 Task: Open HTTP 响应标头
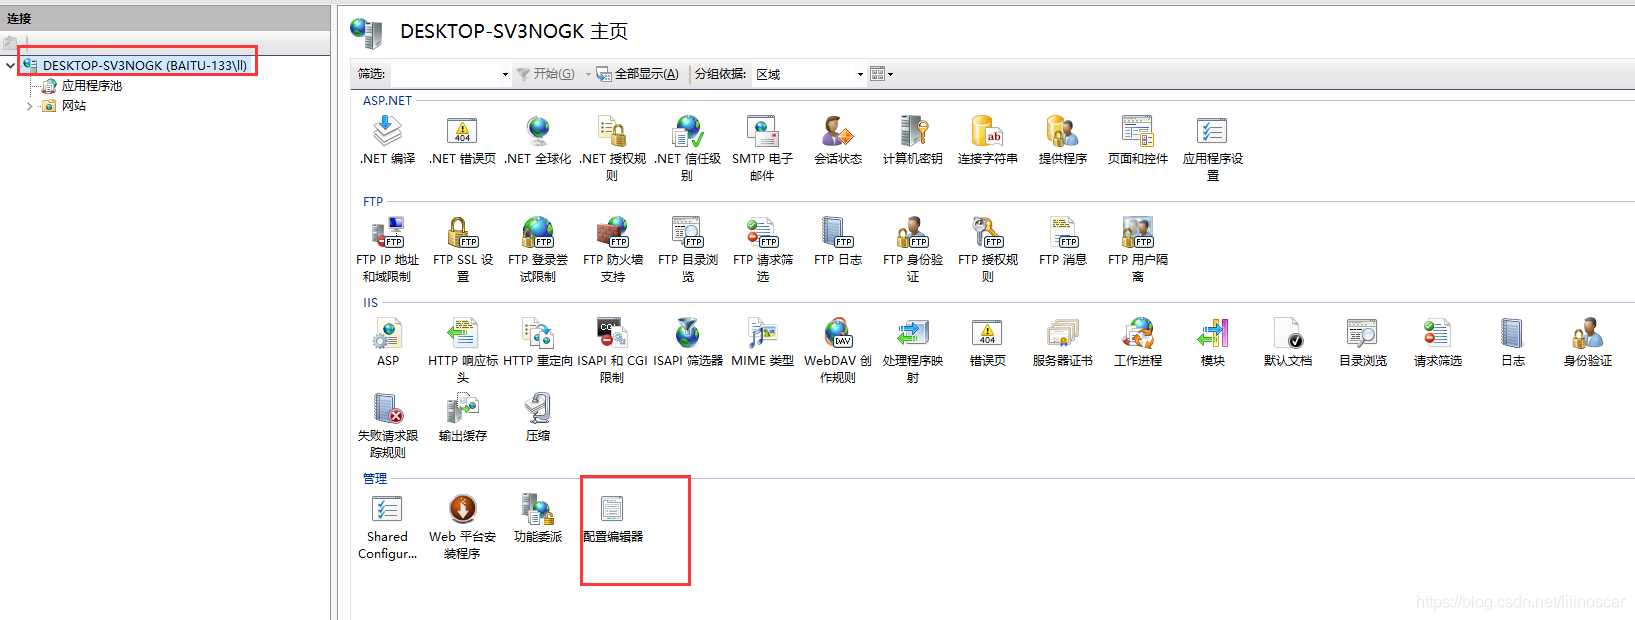coord(463,350)
